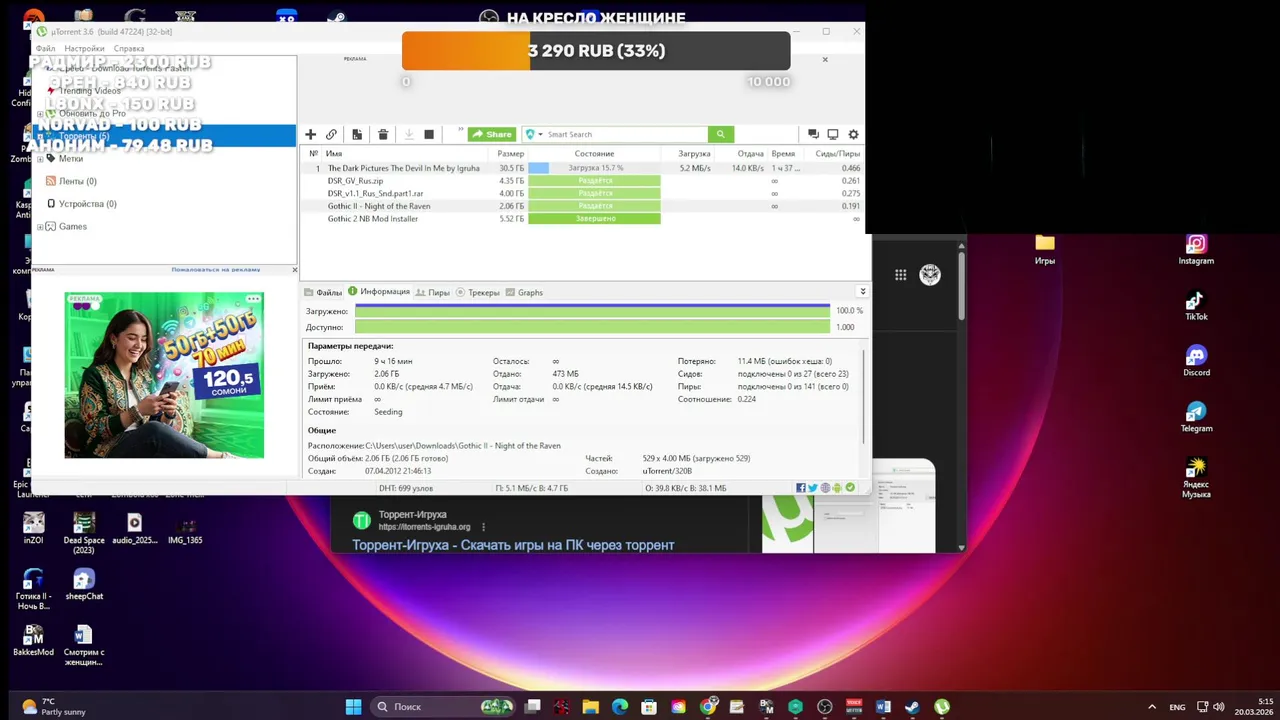1280x720 pixels.
Task: Open Telegram desktop shortcut
Action: pos(1196,417)
